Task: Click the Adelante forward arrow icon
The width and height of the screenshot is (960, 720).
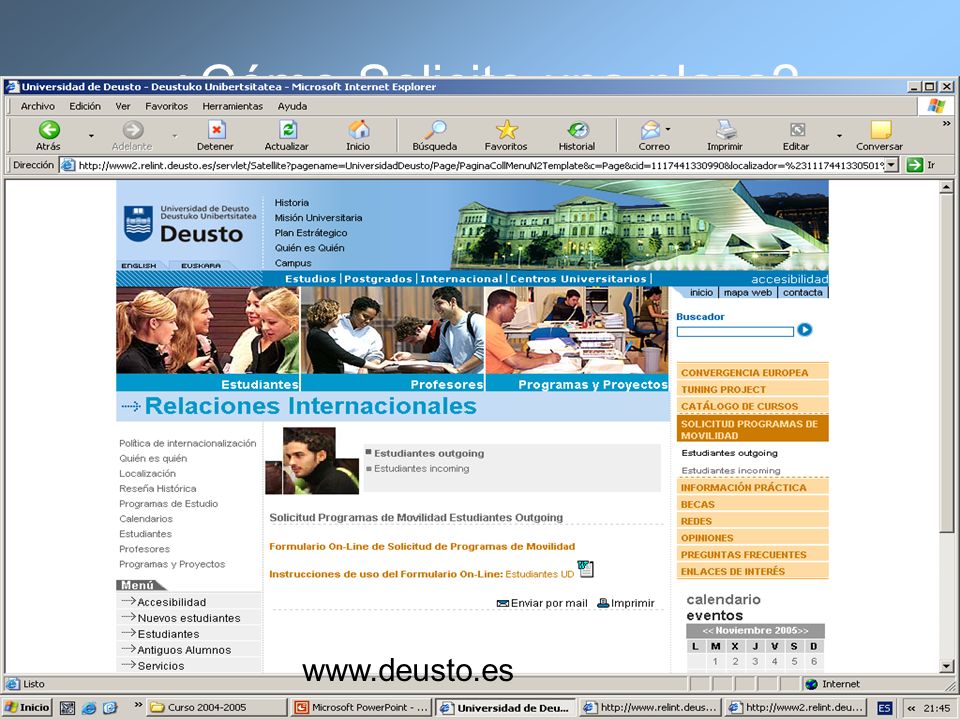Action: point(132,130)
